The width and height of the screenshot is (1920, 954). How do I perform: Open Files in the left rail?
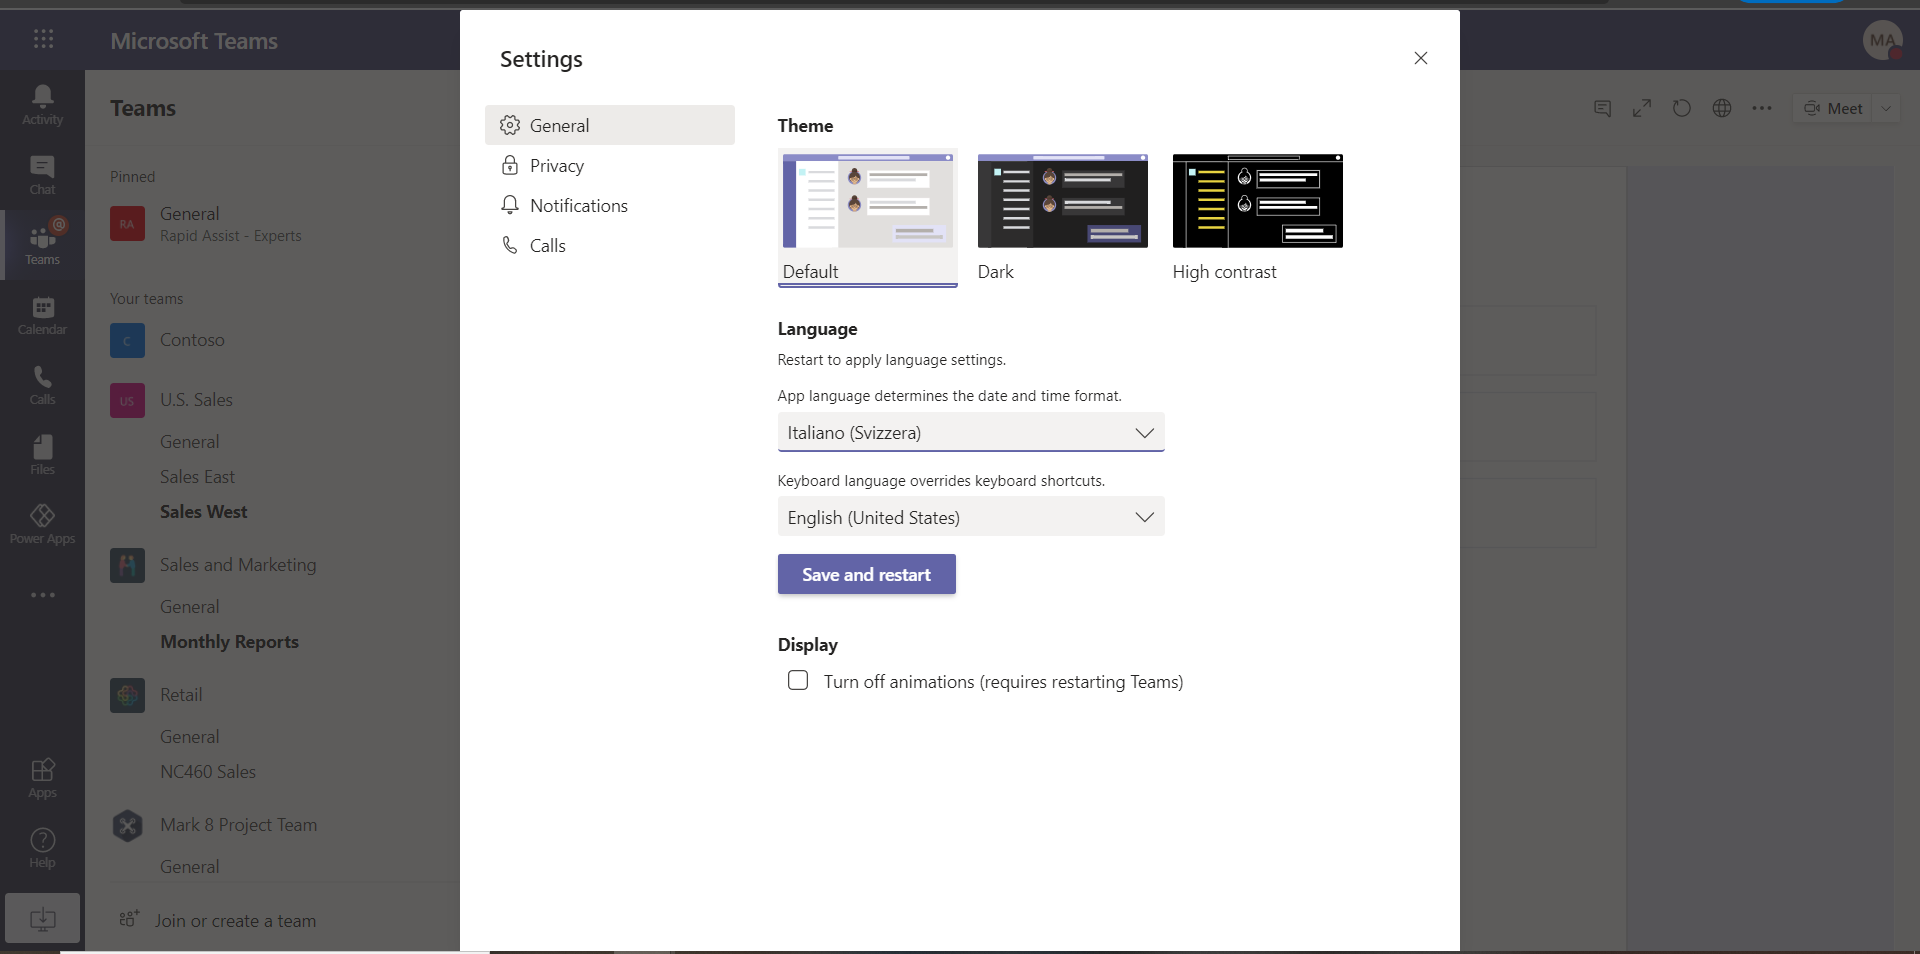click(42, 455)
